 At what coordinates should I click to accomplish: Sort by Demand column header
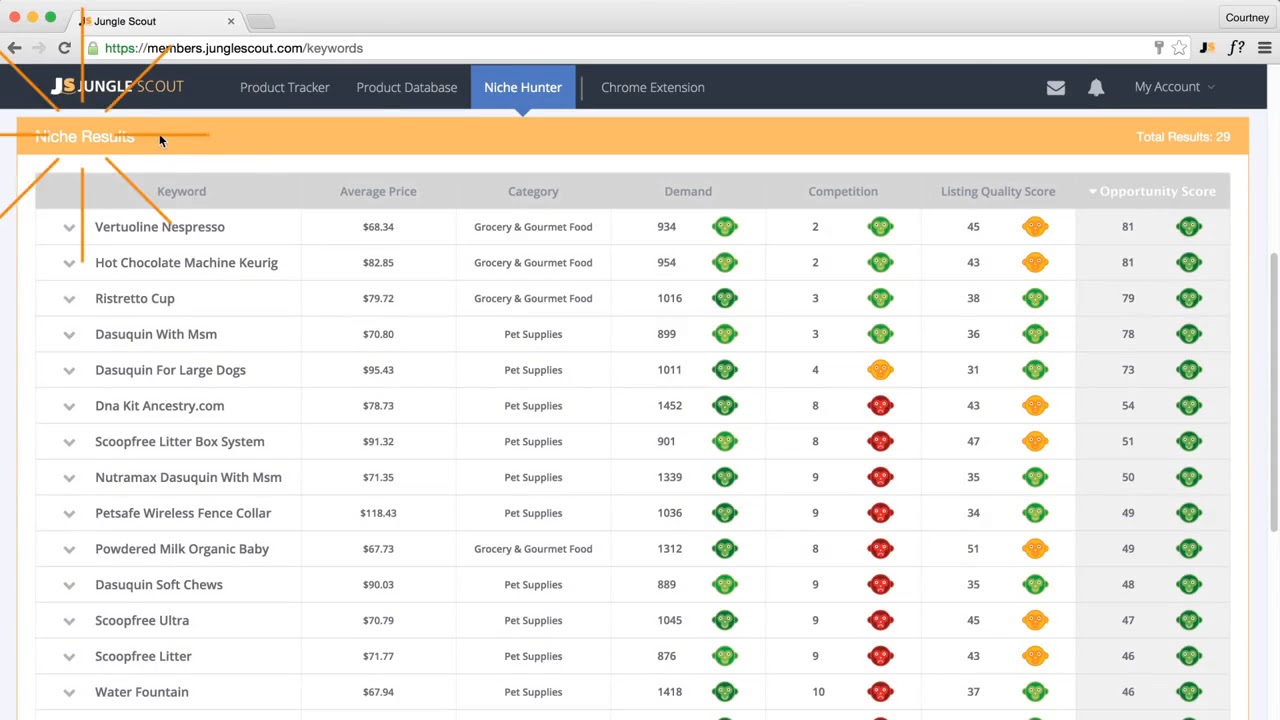pyautogui.click(x=688, y=191)
